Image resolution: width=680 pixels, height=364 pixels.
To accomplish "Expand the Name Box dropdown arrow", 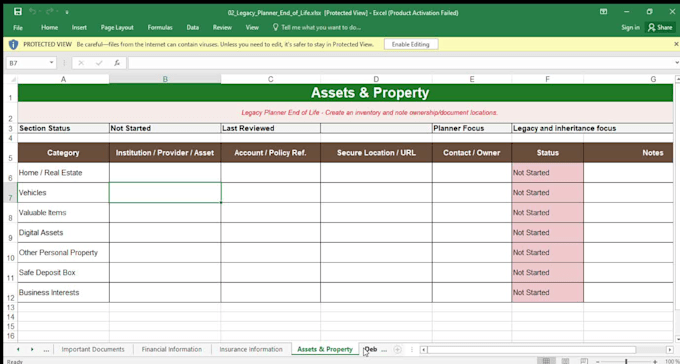I will (52, 63).
